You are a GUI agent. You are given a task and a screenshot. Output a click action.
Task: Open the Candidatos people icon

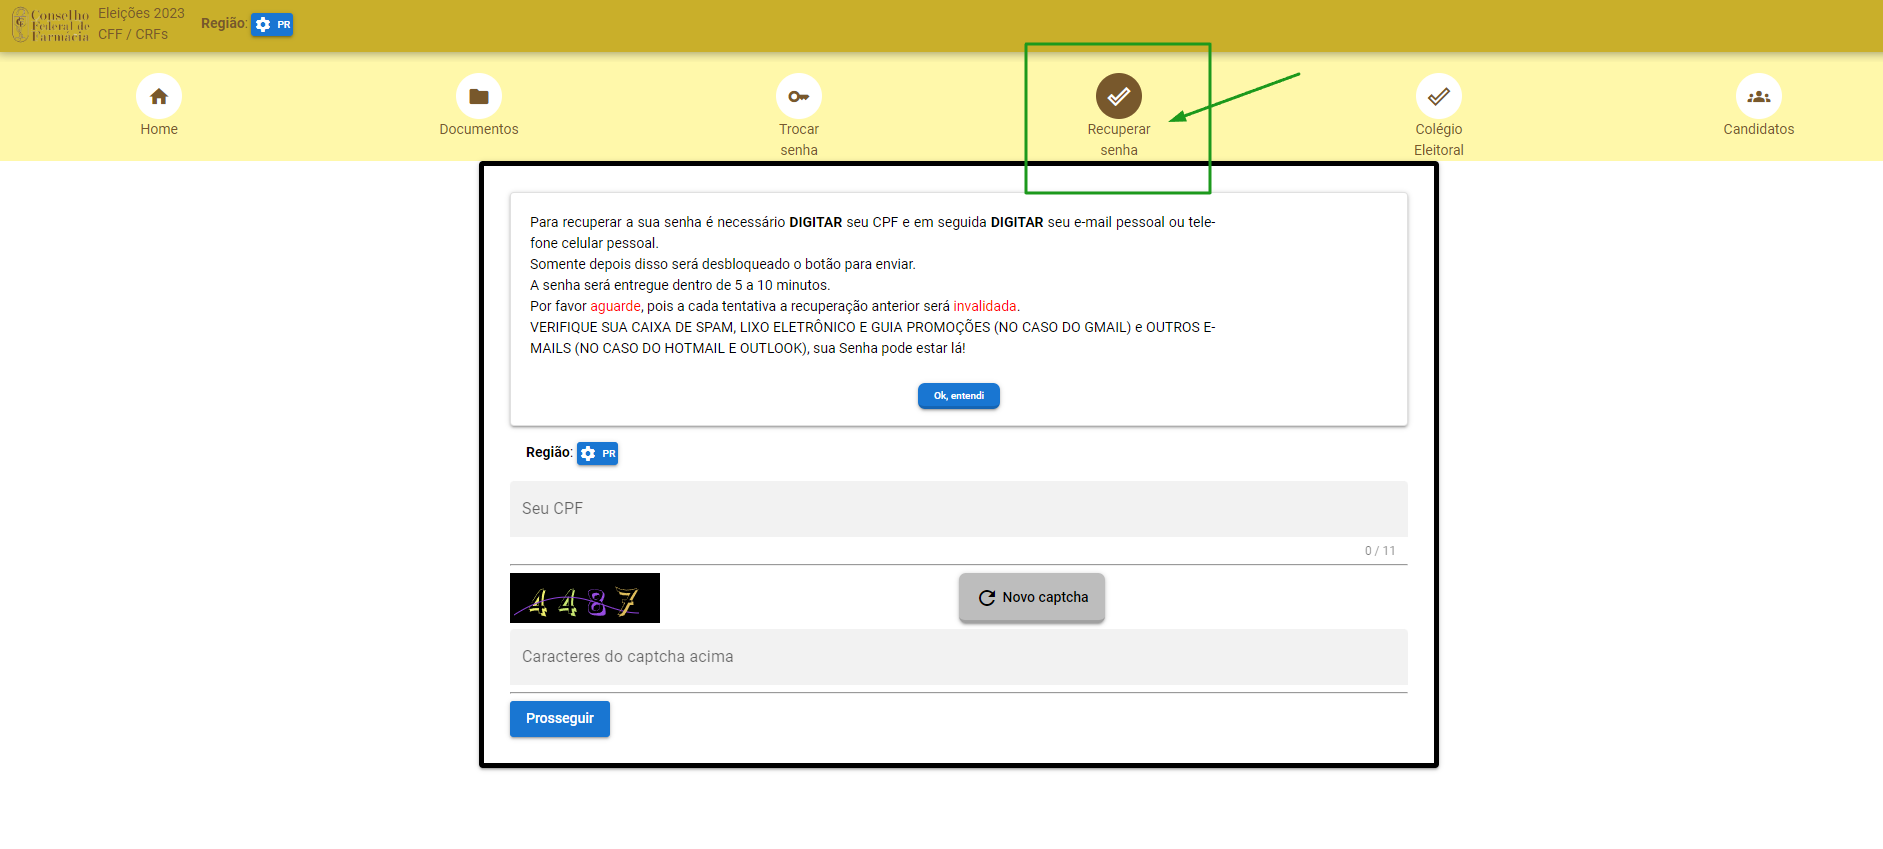[1758, 97]
